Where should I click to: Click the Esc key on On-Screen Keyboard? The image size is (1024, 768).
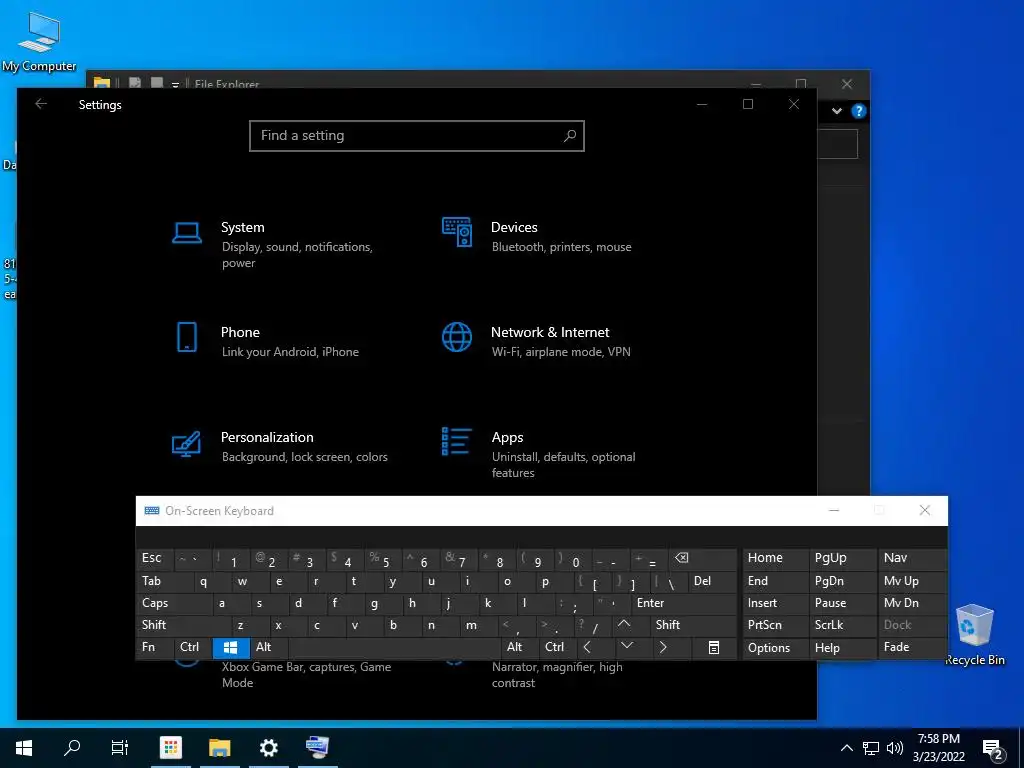[155, 558]
